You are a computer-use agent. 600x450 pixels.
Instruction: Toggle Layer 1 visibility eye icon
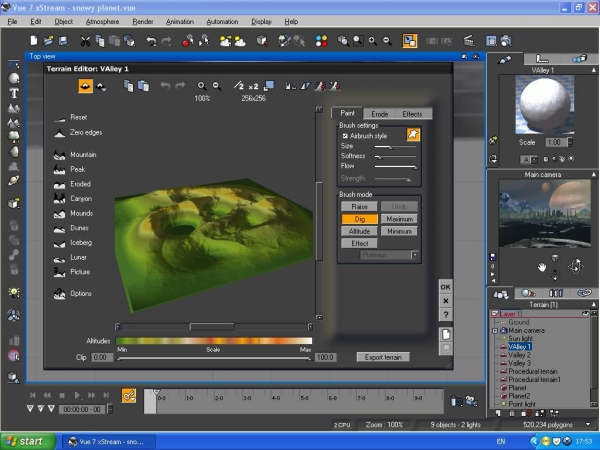pos(585,313)
